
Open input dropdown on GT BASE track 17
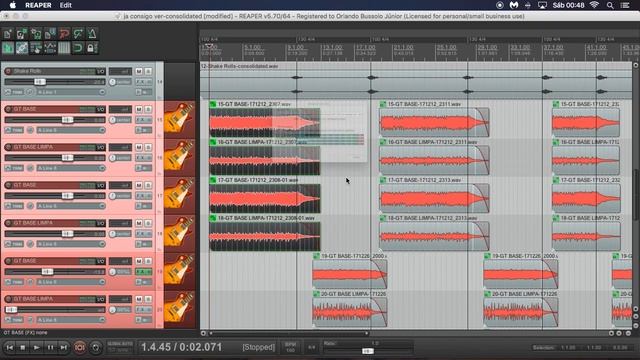71,206
